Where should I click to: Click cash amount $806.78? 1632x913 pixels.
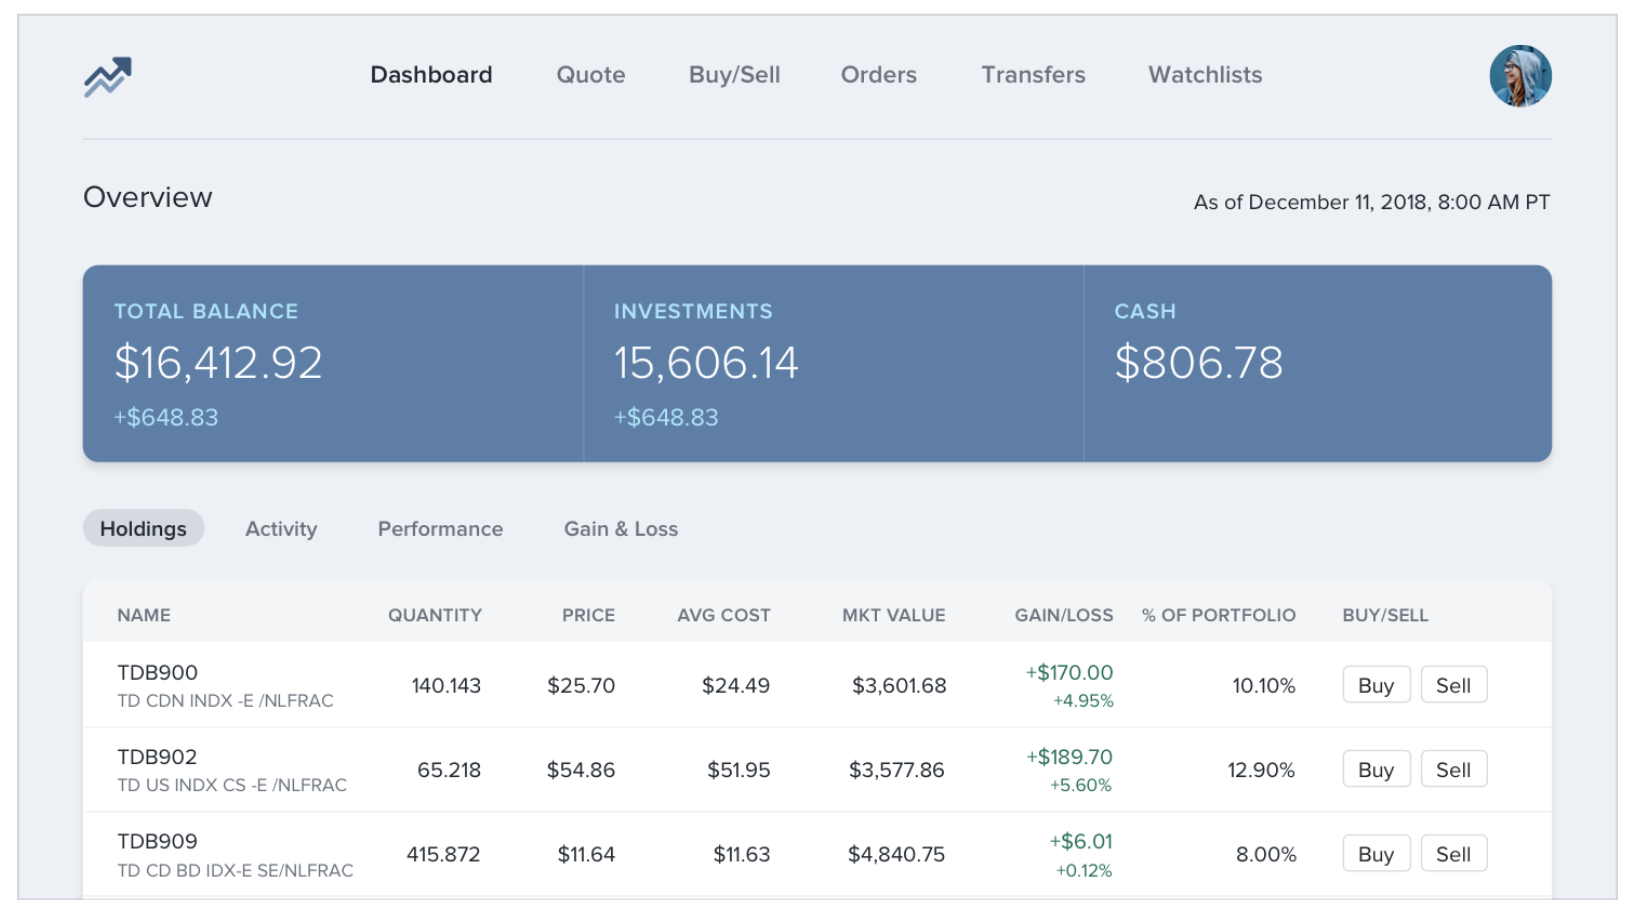click(1198, 363)
